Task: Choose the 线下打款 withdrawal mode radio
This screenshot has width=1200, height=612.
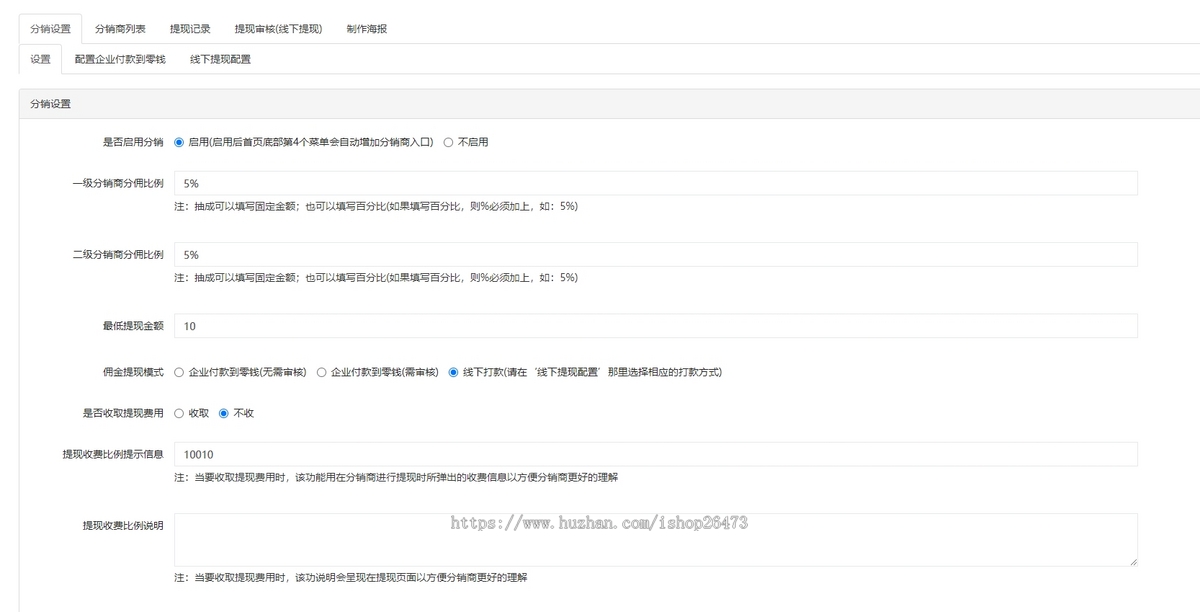Action: pyautogui.click(x=454, y=372)
